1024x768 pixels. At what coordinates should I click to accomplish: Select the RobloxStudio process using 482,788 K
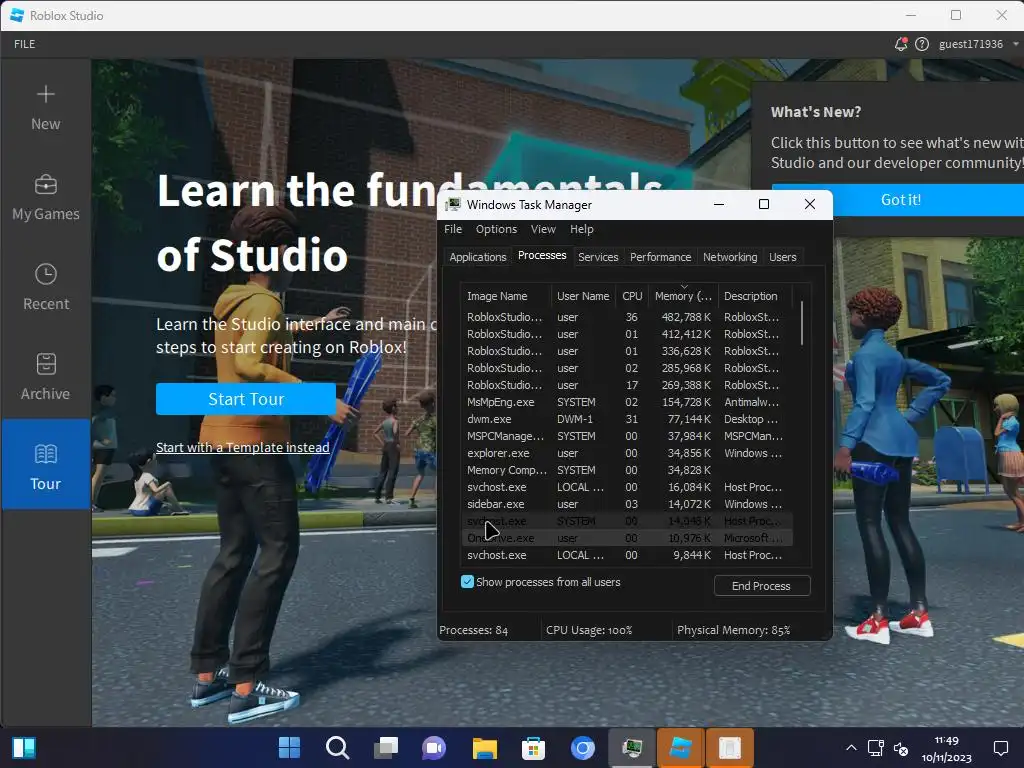coord(627,317)
